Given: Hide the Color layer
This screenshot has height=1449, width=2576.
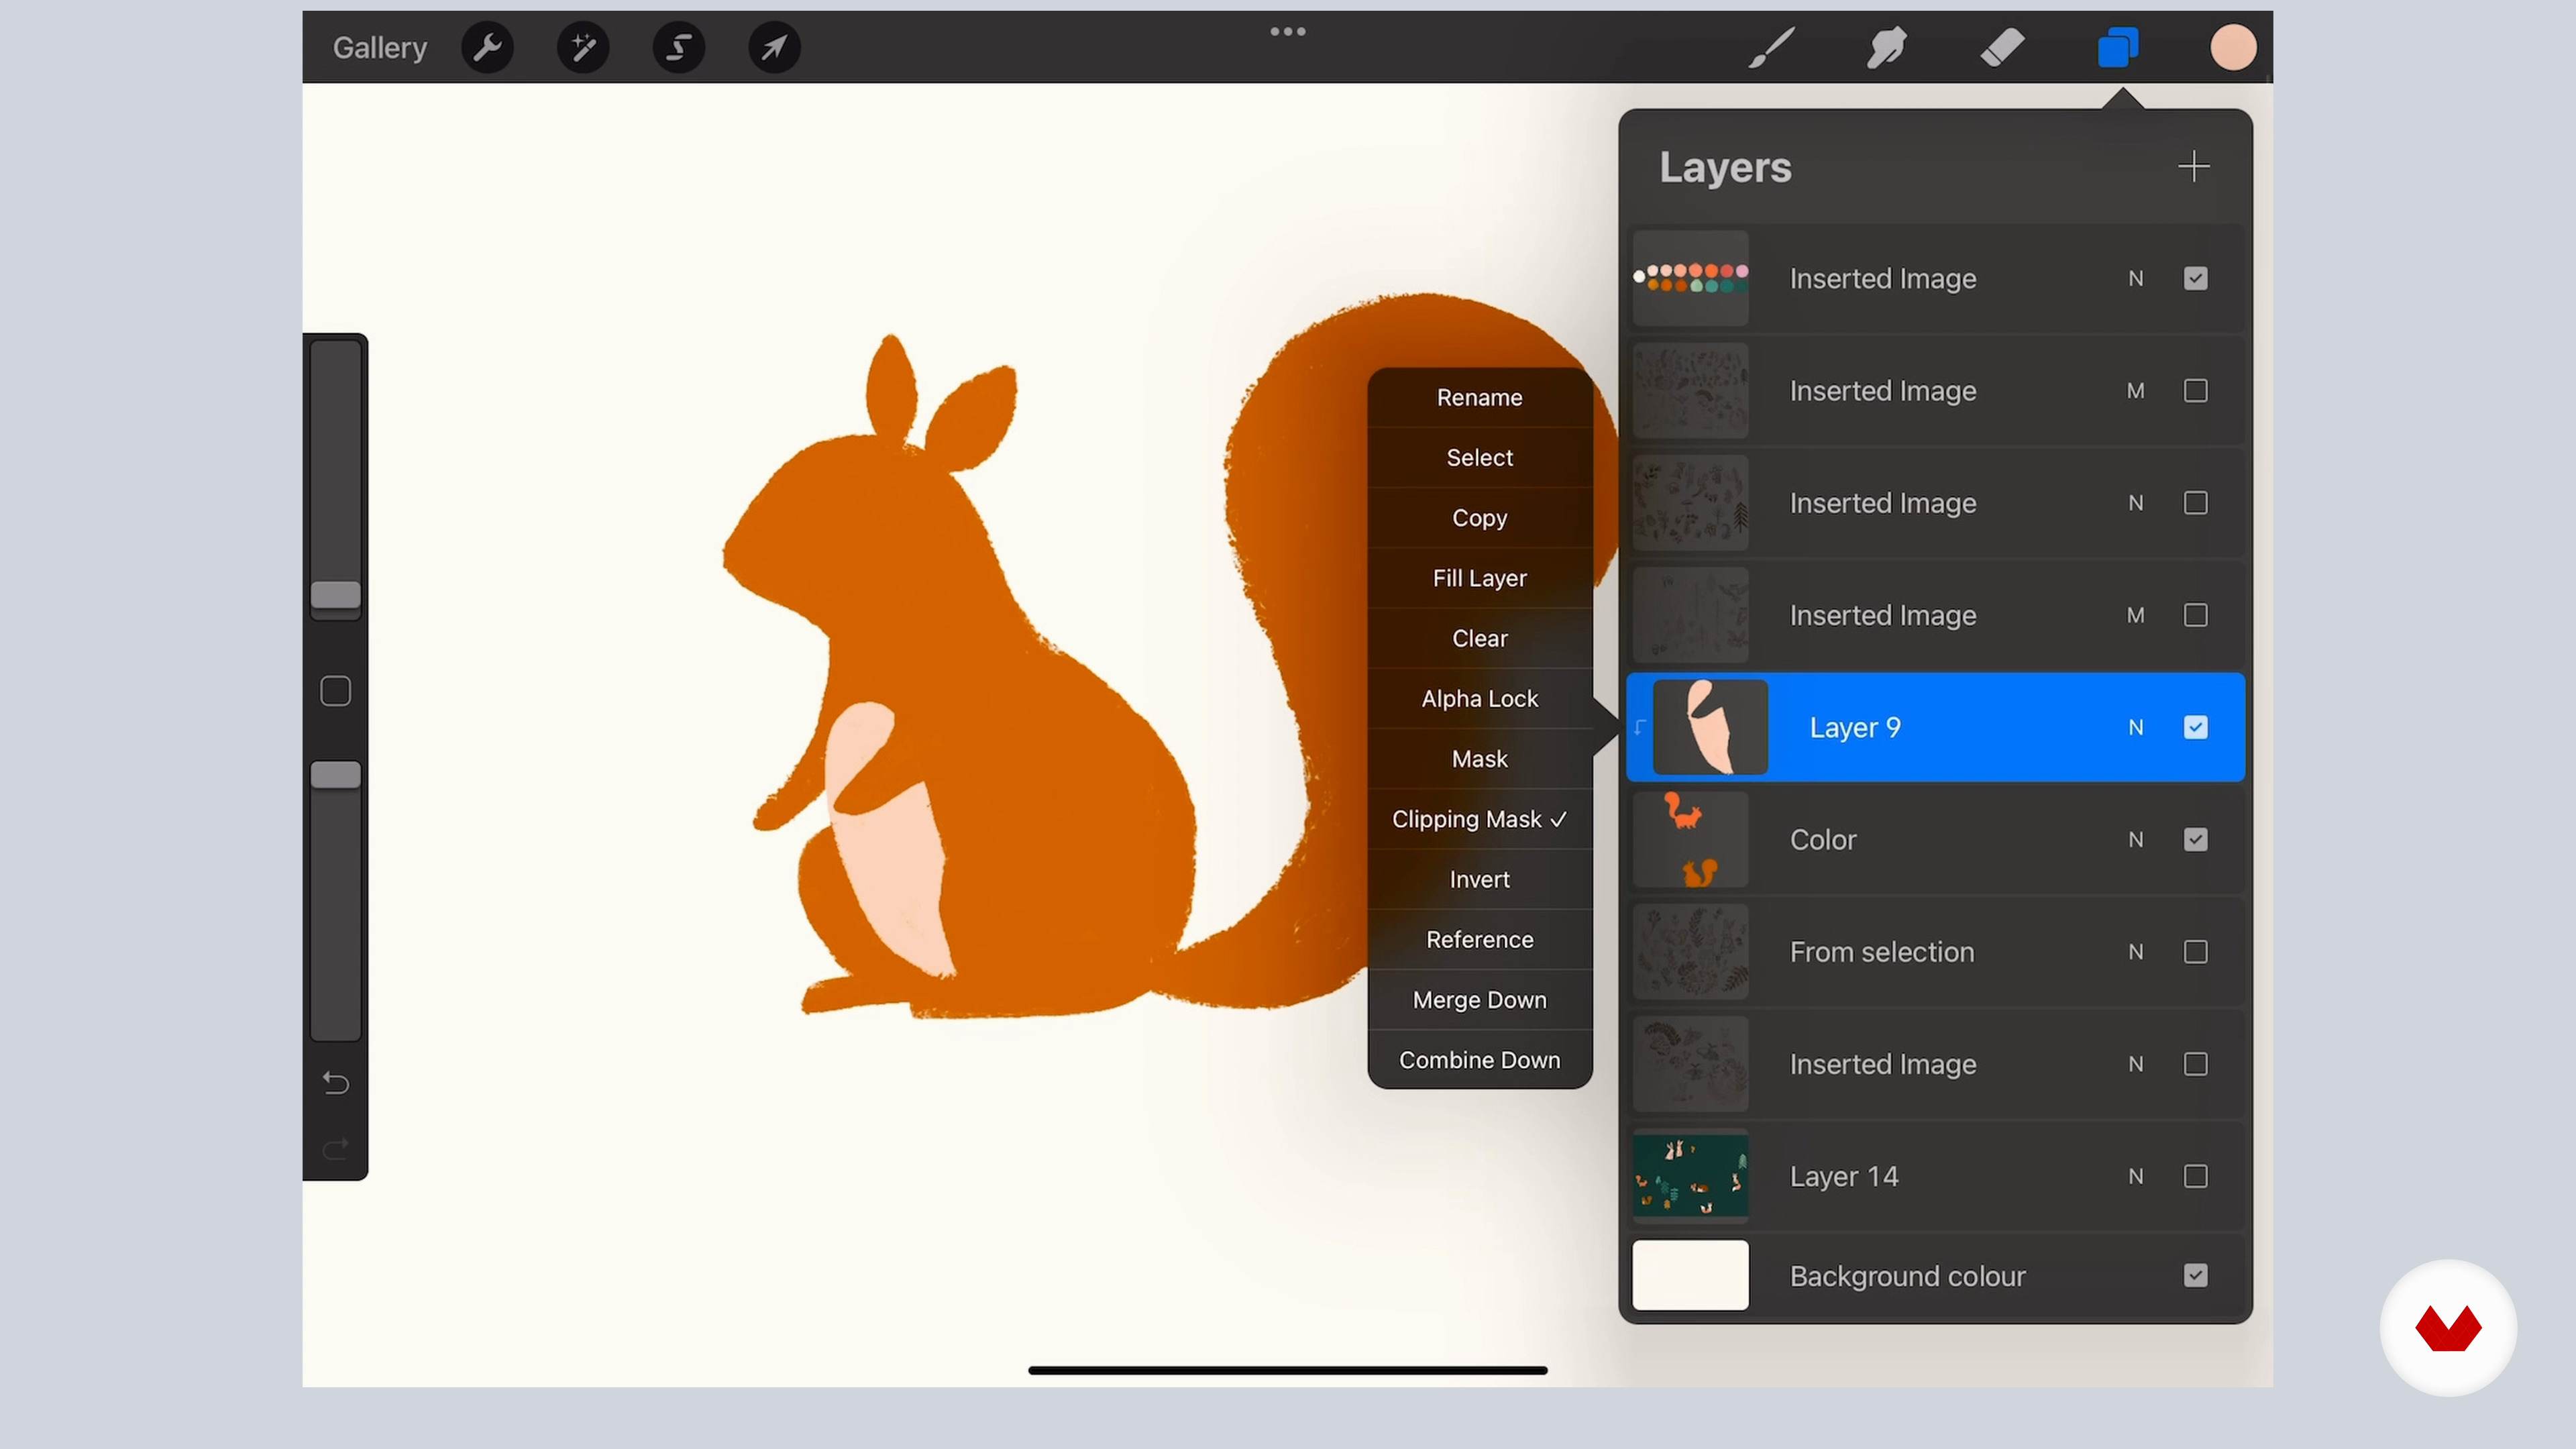Looking at the screenshot, I should click(2195, 839).
